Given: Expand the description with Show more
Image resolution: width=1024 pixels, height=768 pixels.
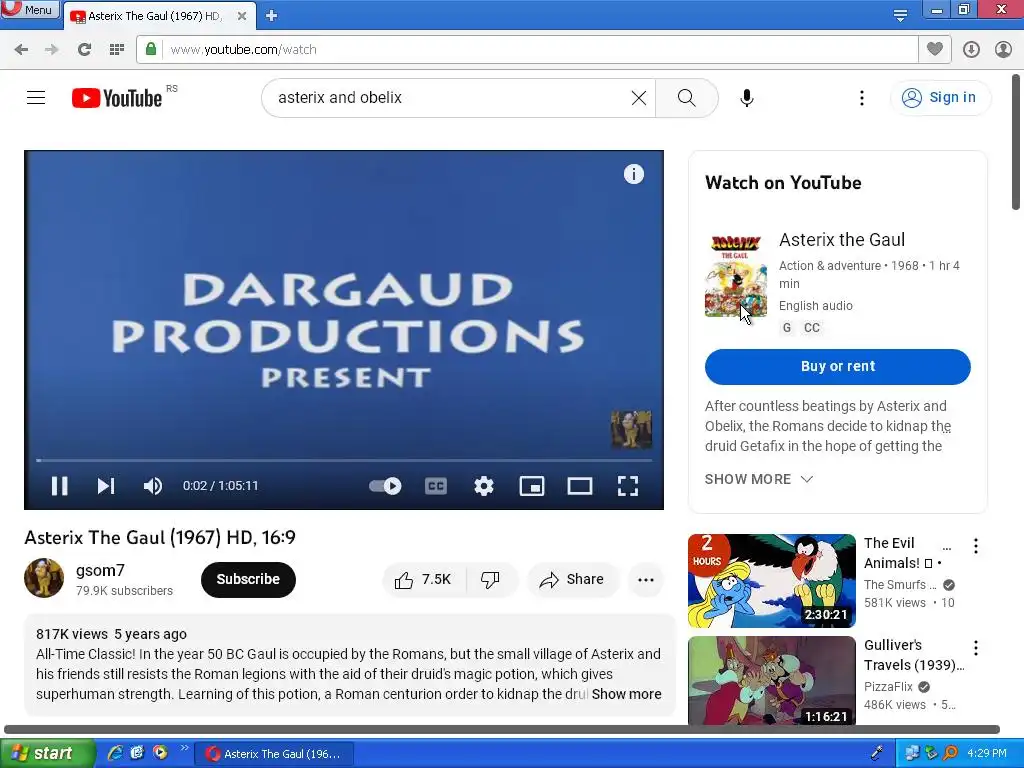Looking at the screenshot, I should pyautogui.click(x=626, y=694).
